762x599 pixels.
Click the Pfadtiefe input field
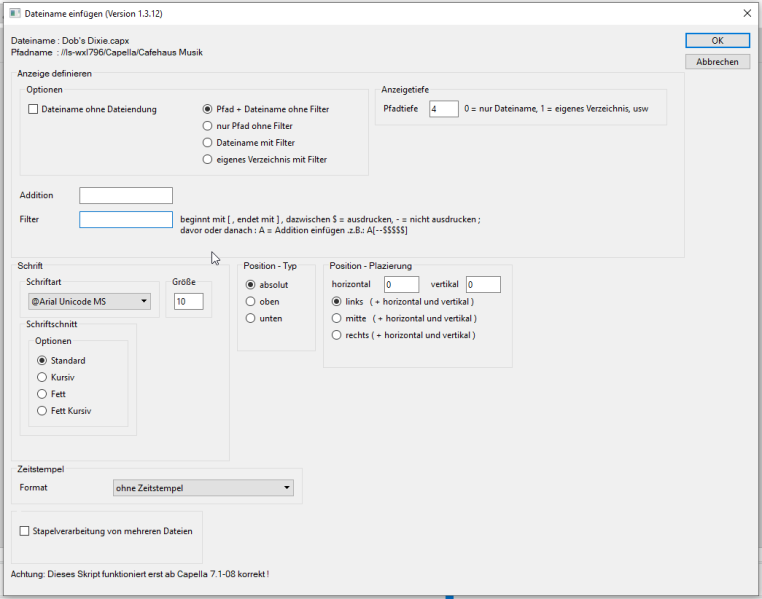443,109
